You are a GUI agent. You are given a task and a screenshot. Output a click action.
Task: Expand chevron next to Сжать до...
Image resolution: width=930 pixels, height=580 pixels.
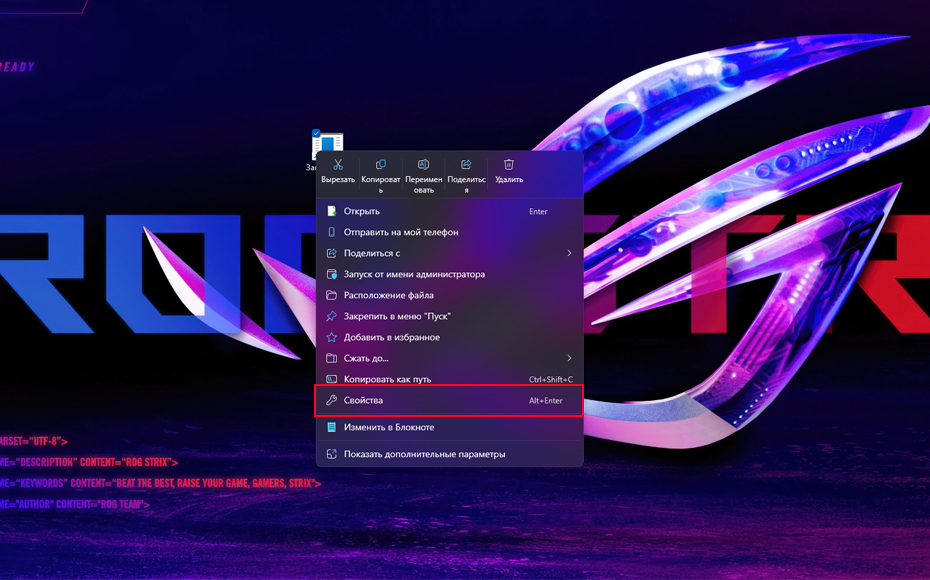click(569, 358)
